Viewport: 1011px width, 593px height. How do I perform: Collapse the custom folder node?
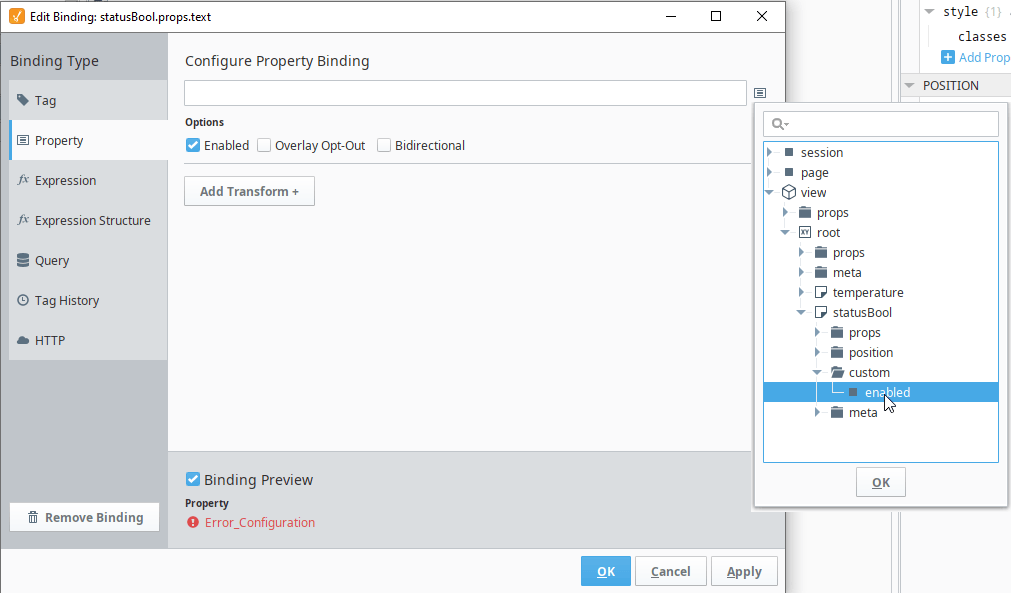click(x=817, y=372)
